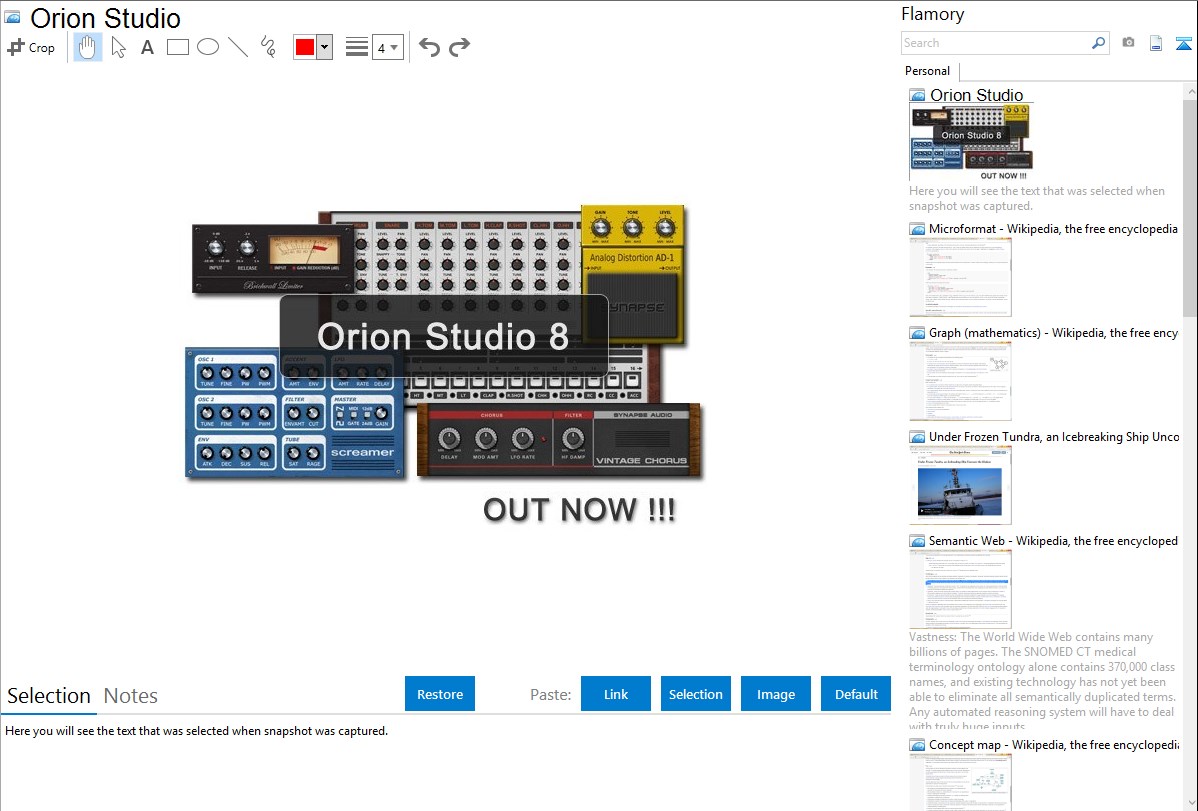The image size is (1198, 811).
Task: Open the Microformat - Wikipedia snapshot title
Action: [1054, 229]
